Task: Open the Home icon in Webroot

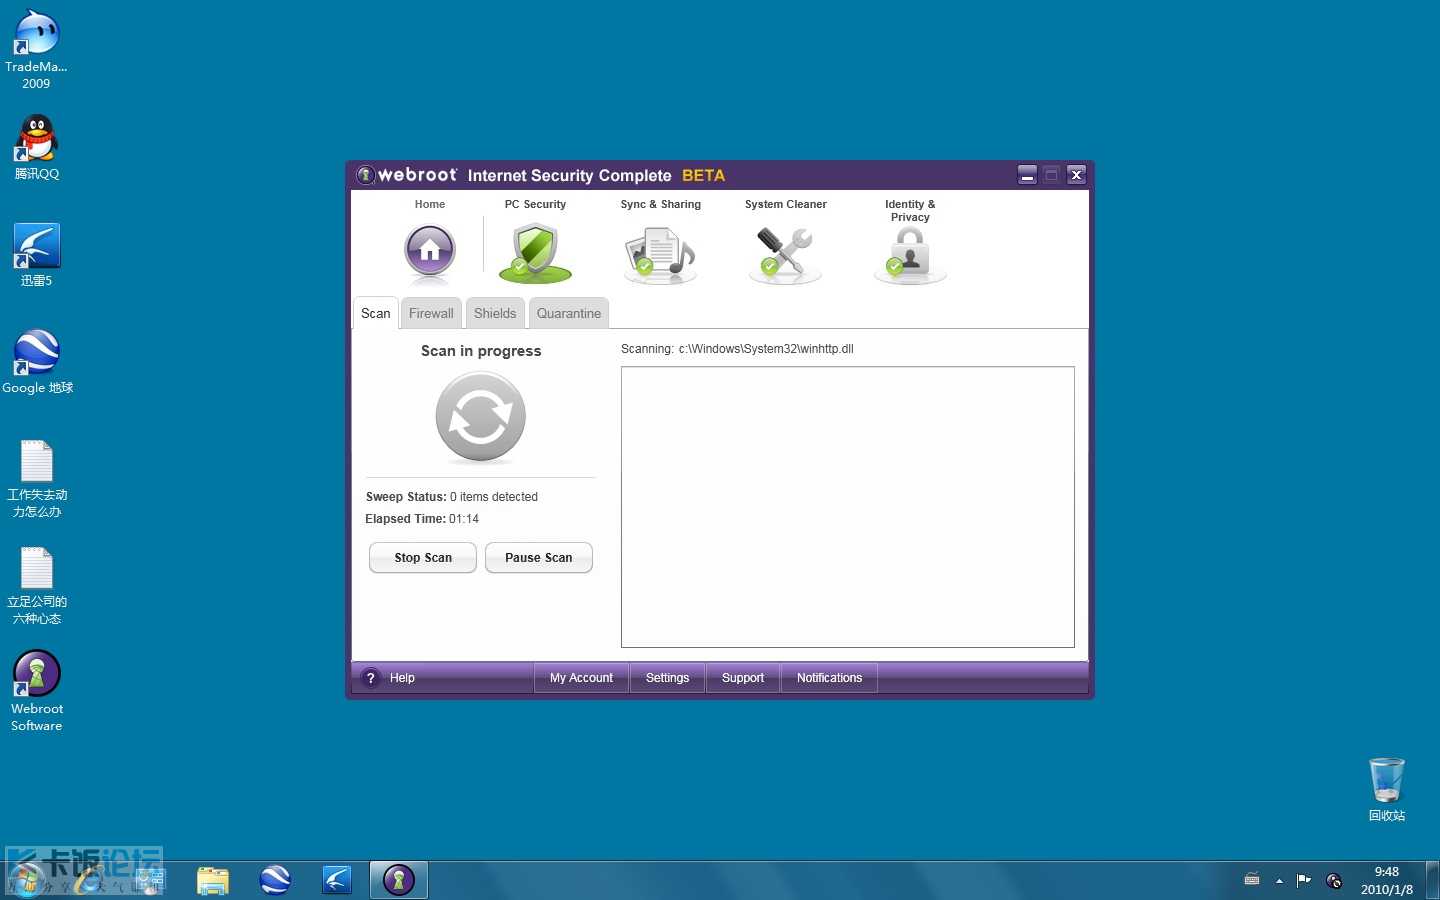Action: [430, 251]
